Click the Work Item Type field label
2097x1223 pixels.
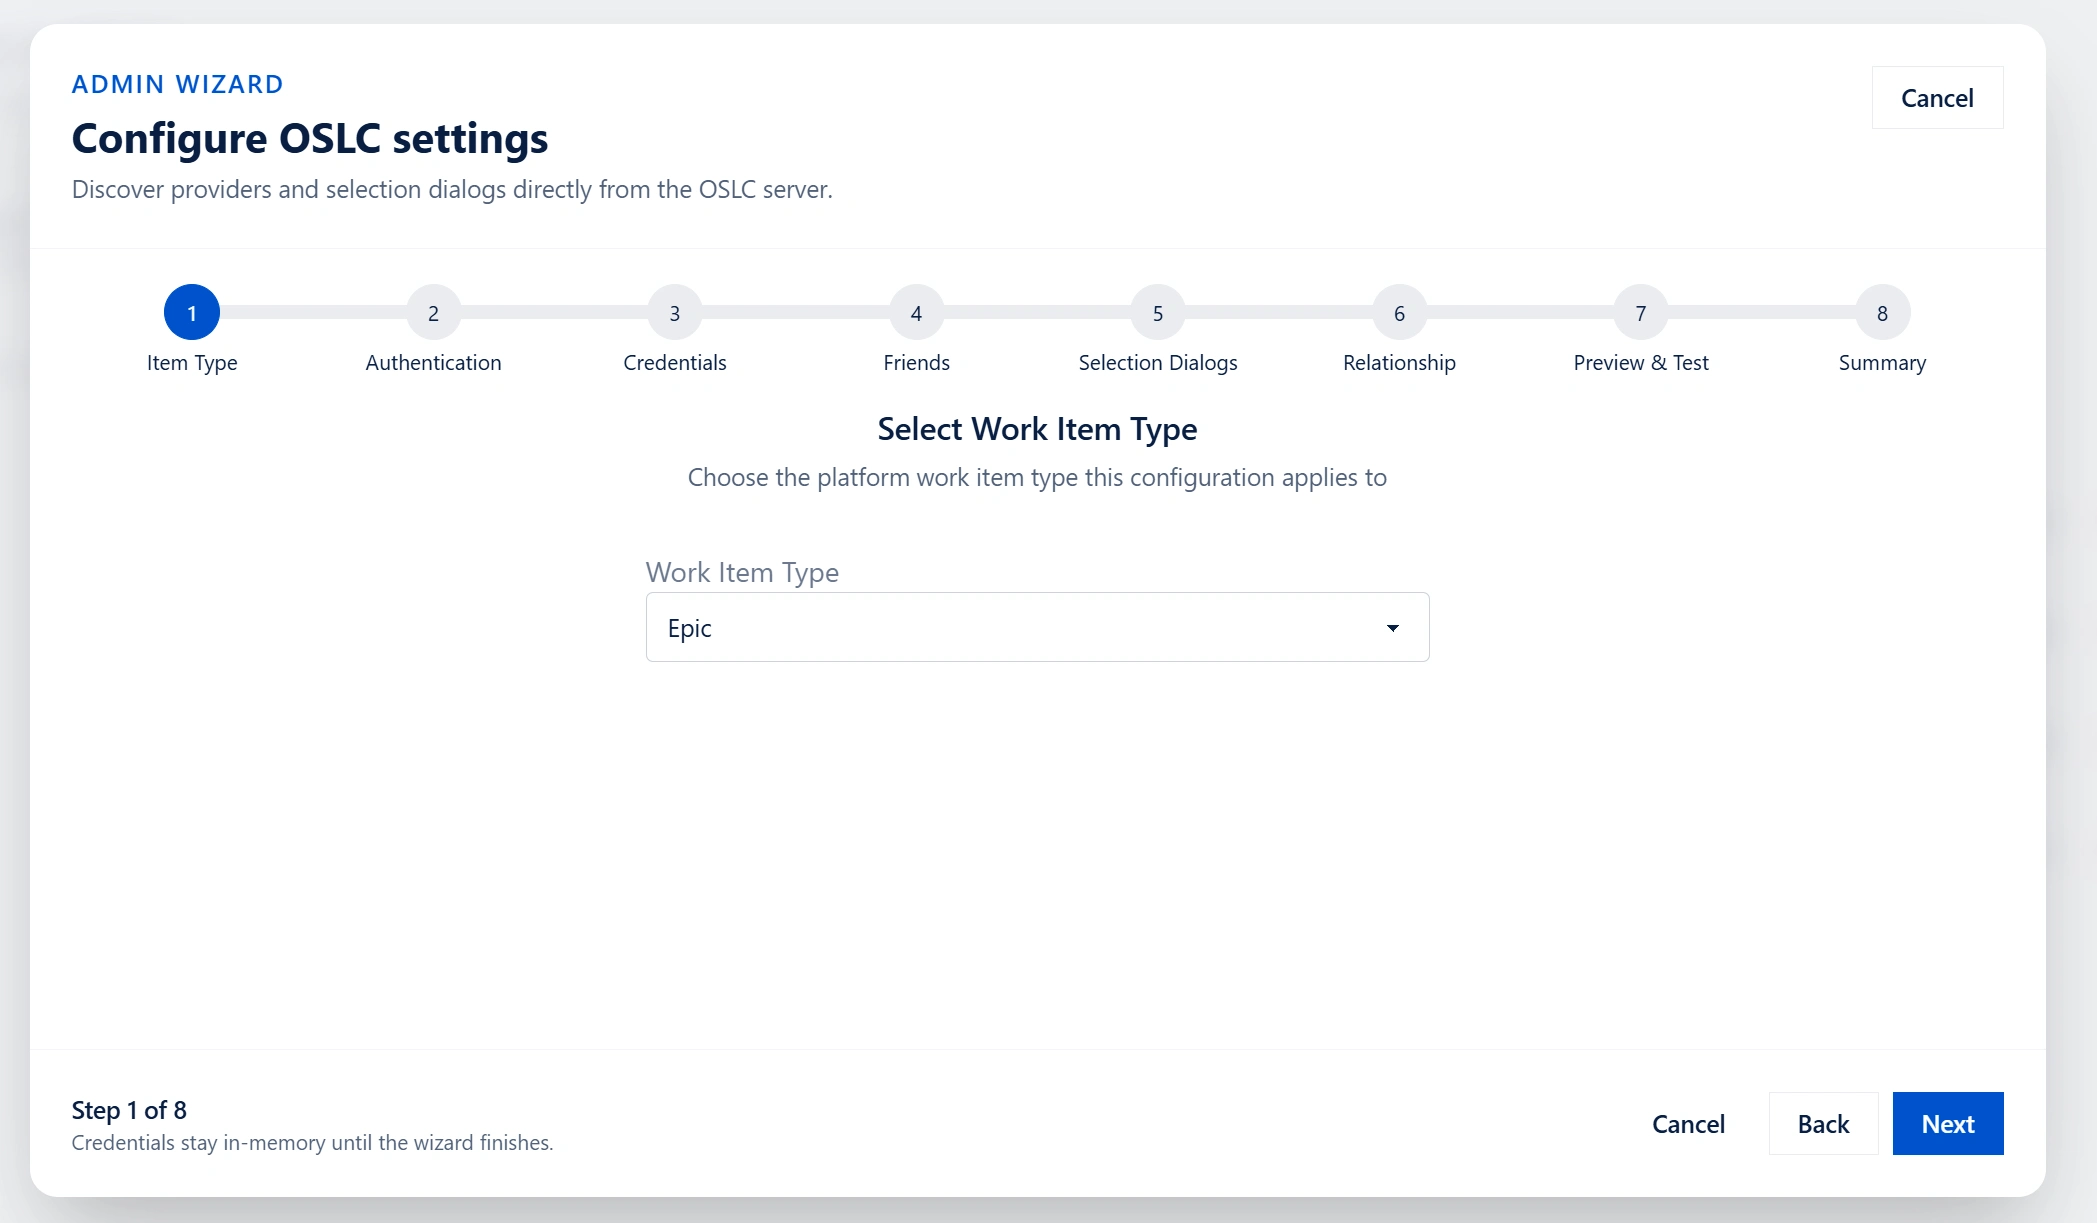tap(742, 572)
